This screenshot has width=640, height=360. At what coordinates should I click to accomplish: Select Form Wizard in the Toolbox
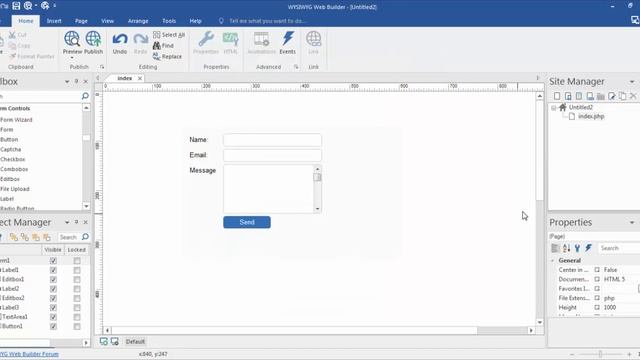pyautogui.click(x=16, y=120)
